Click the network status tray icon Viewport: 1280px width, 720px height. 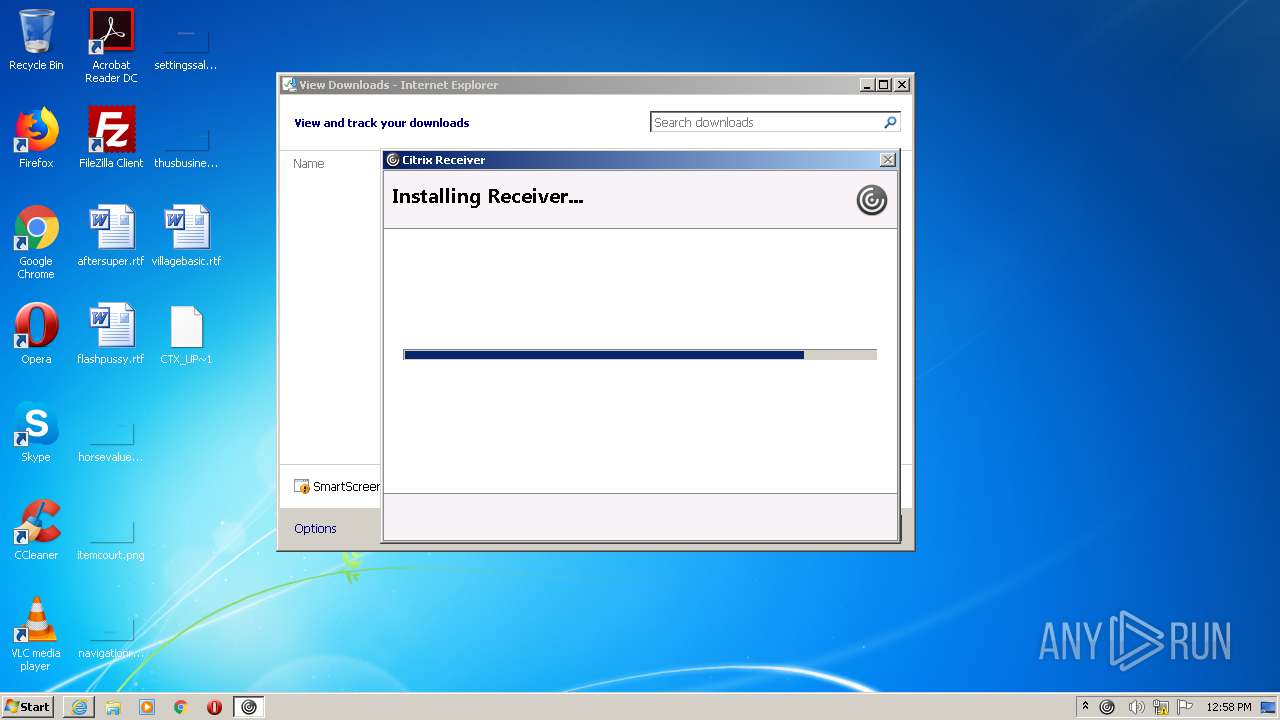pyautogui.click(x=1161, y=707)
